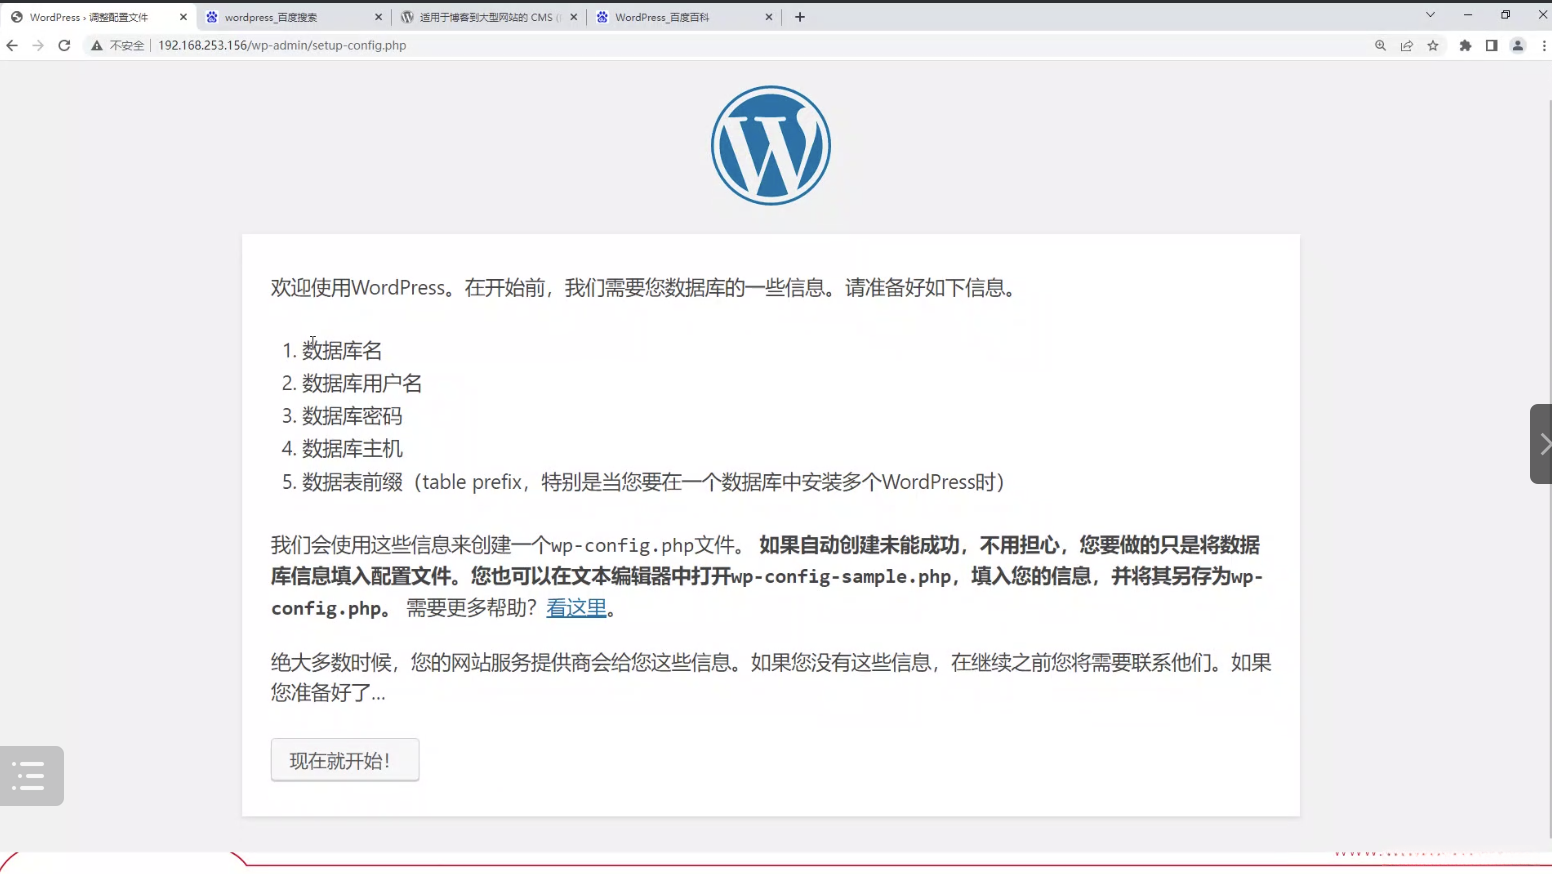Open a new browser tab
Image resolution: width=1552 pixels, height=874 pixels.
click(800, 17)
